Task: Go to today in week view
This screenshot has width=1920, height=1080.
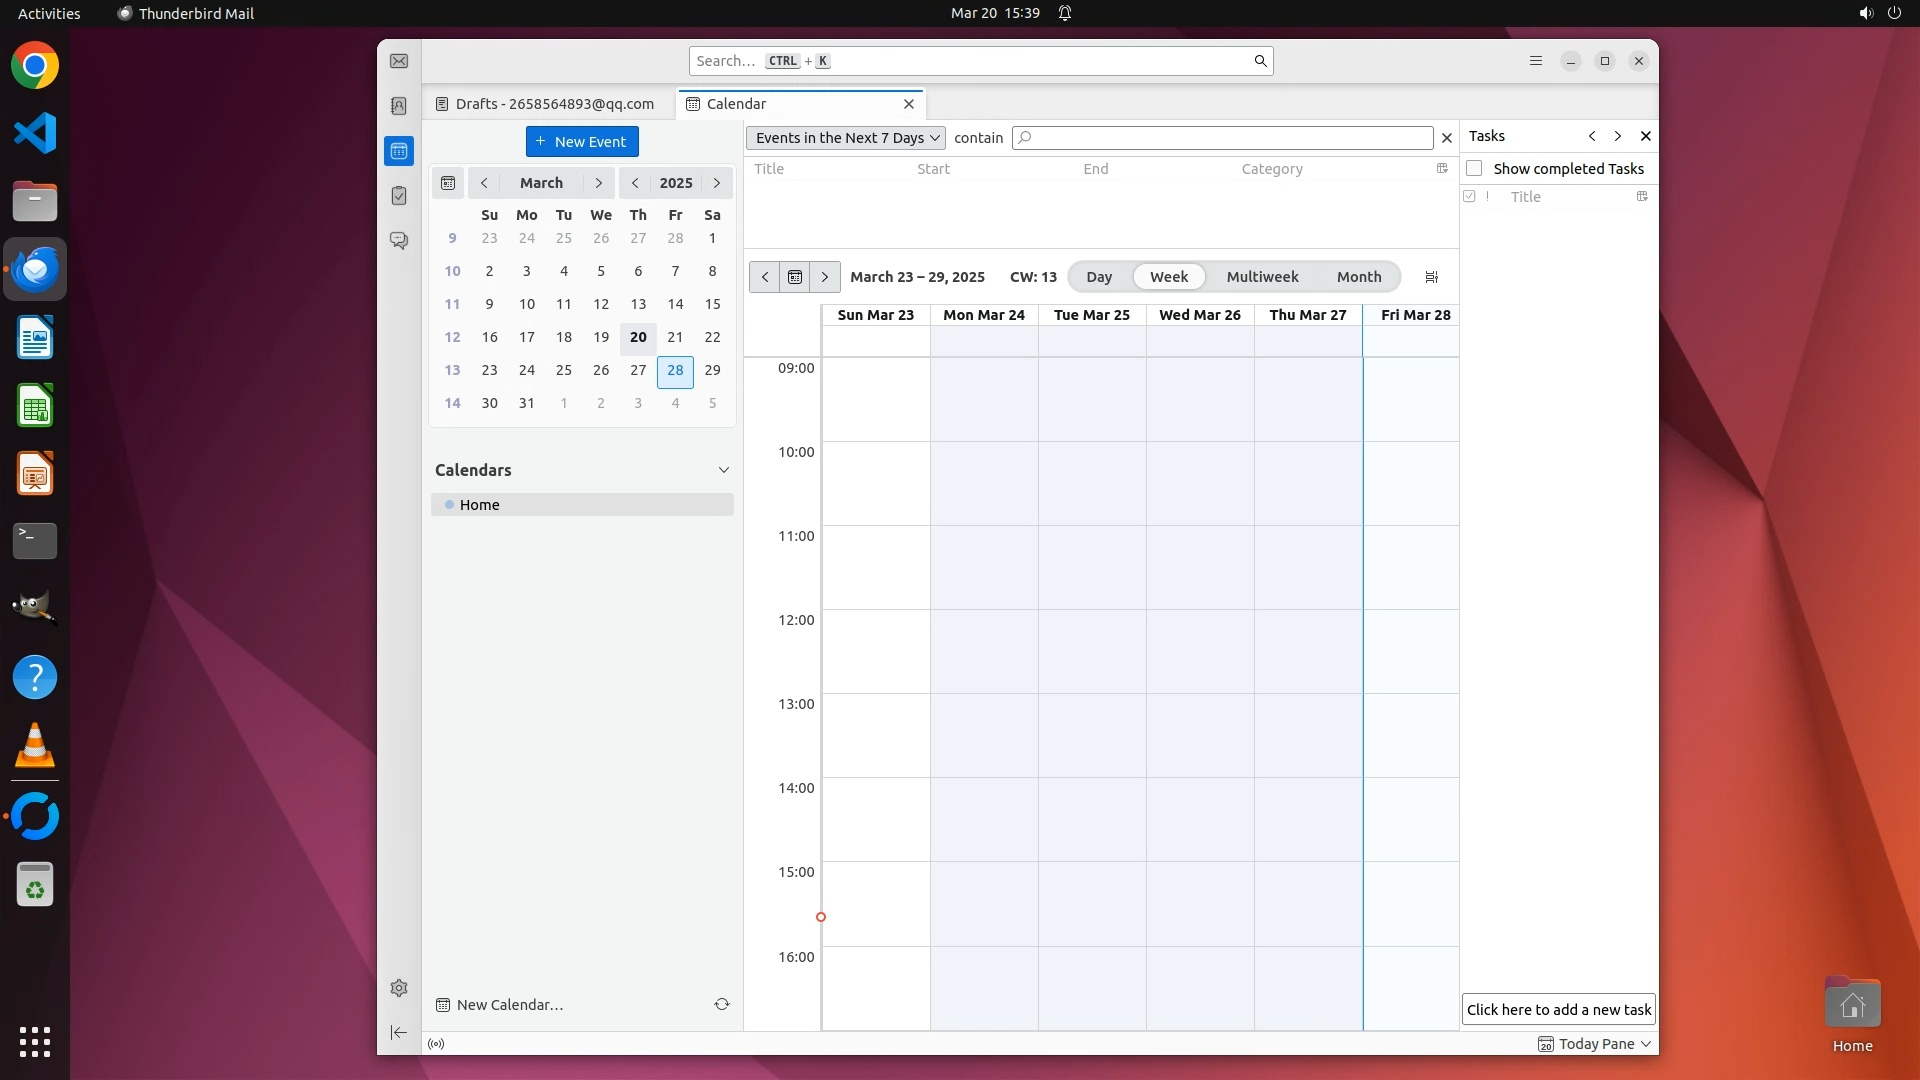Action: point(794,277)
